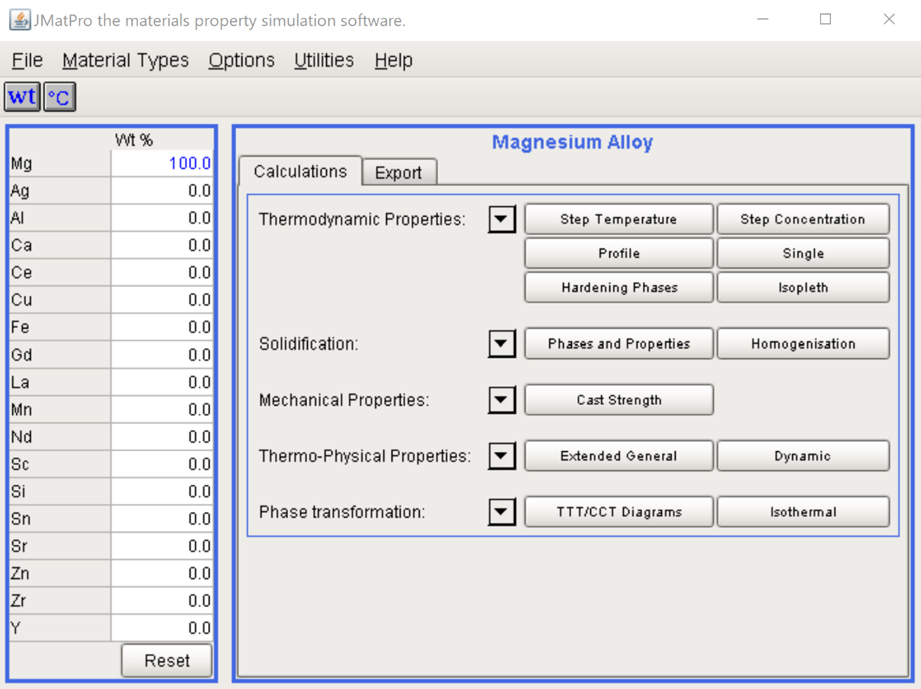Image resolution: width=921 pixels, height=689 pixels.
Task: Select the Y weight percent field
Action: (x=162, y=628)
